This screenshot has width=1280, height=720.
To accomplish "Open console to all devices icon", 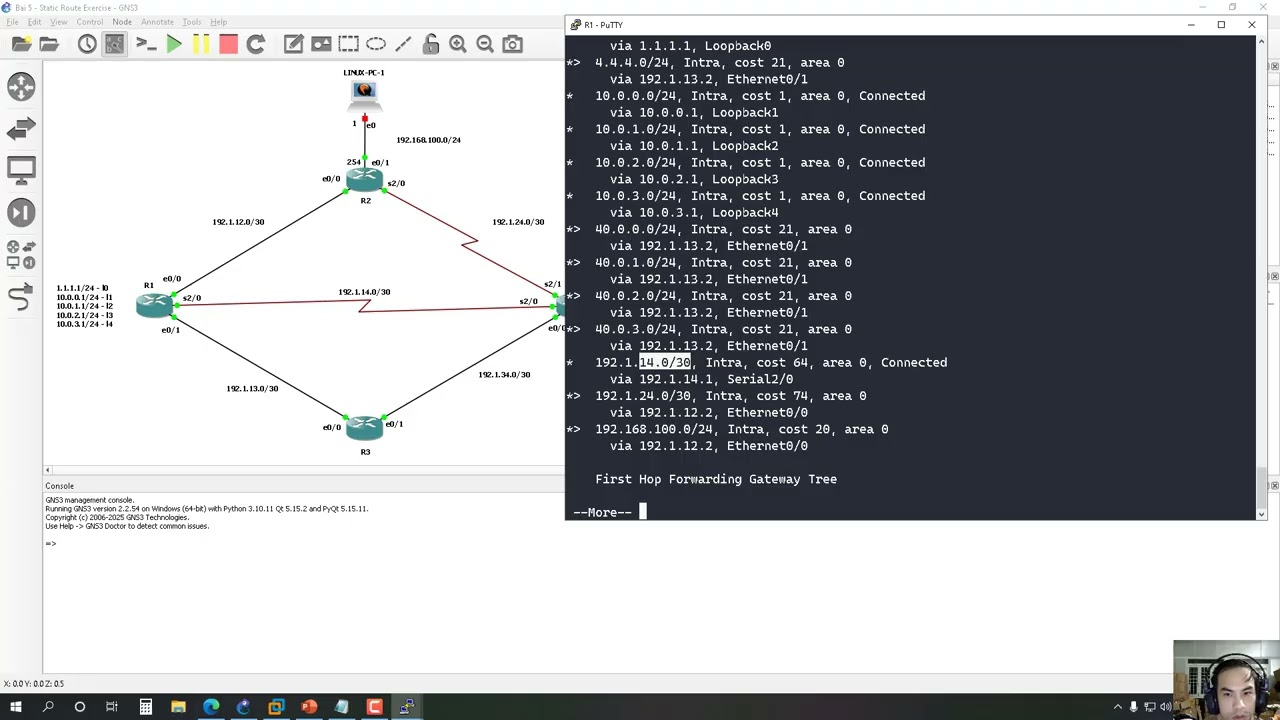I will (x=146, y=44).
